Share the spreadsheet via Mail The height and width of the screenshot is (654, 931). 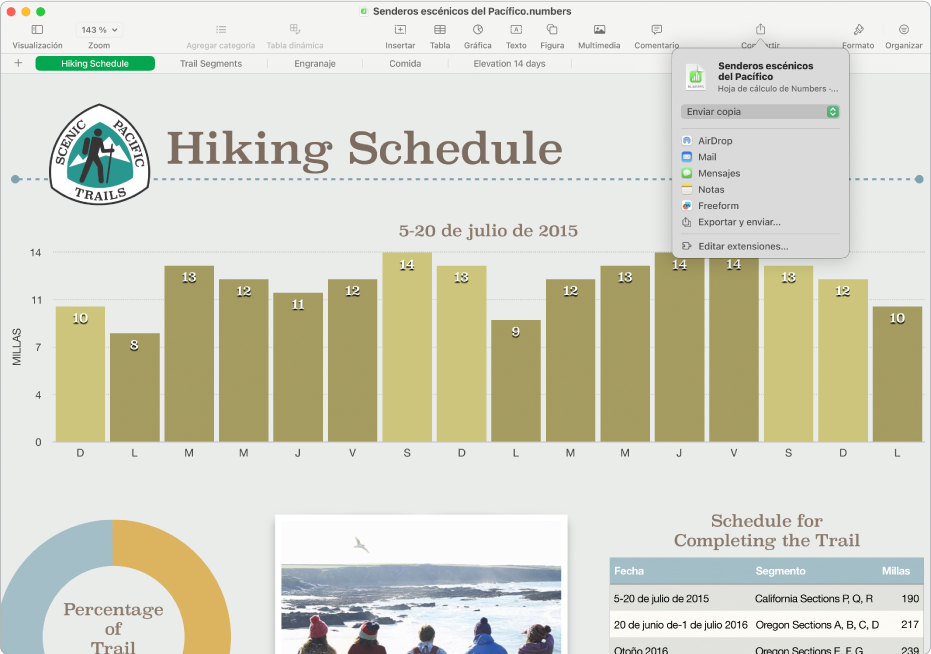tap(707, 157)
